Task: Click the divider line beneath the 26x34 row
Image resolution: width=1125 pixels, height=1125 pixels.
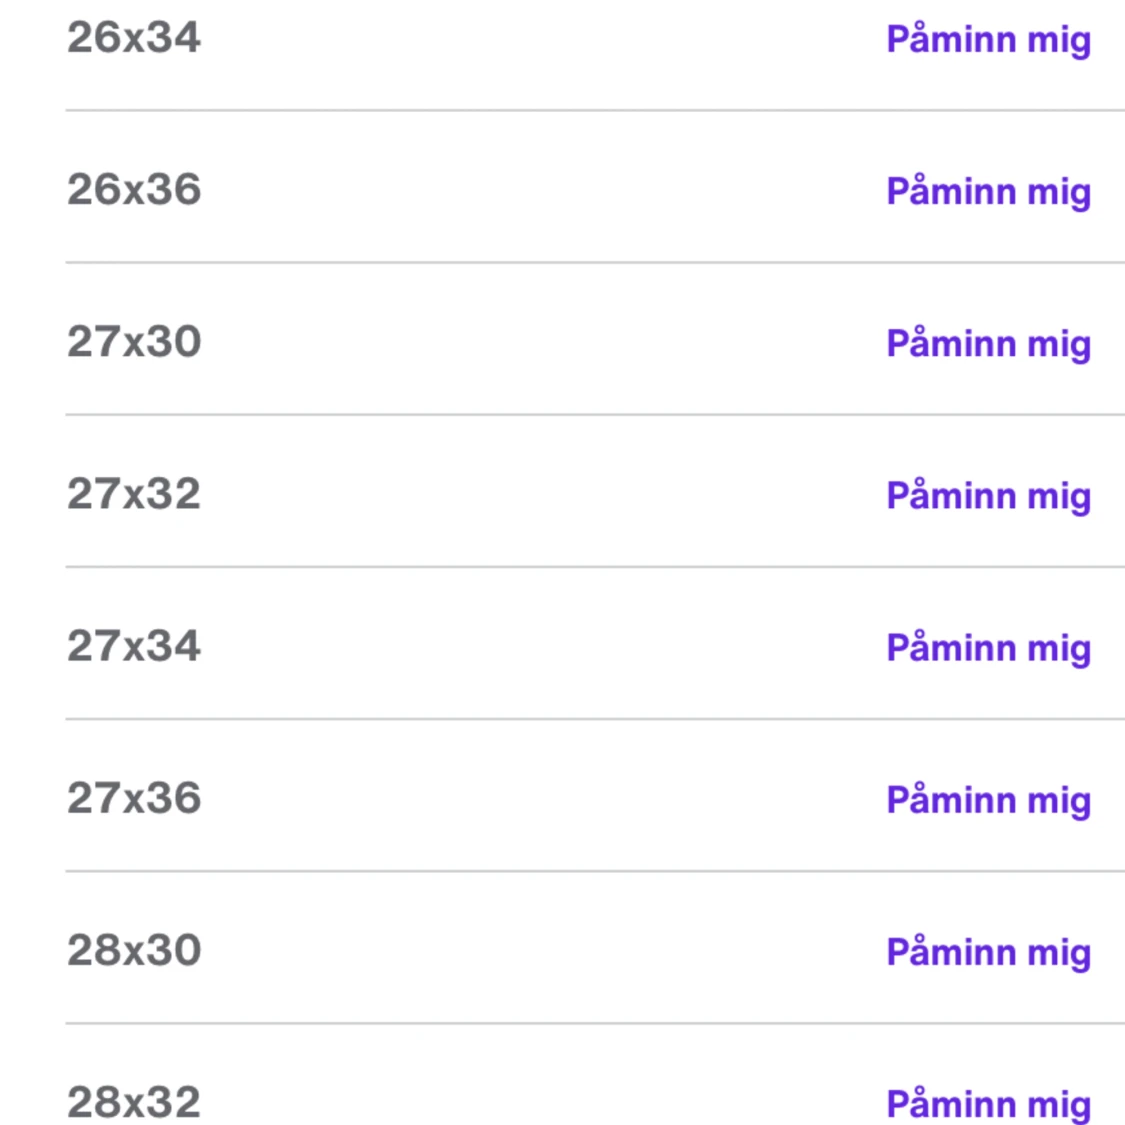Action: 594,110
